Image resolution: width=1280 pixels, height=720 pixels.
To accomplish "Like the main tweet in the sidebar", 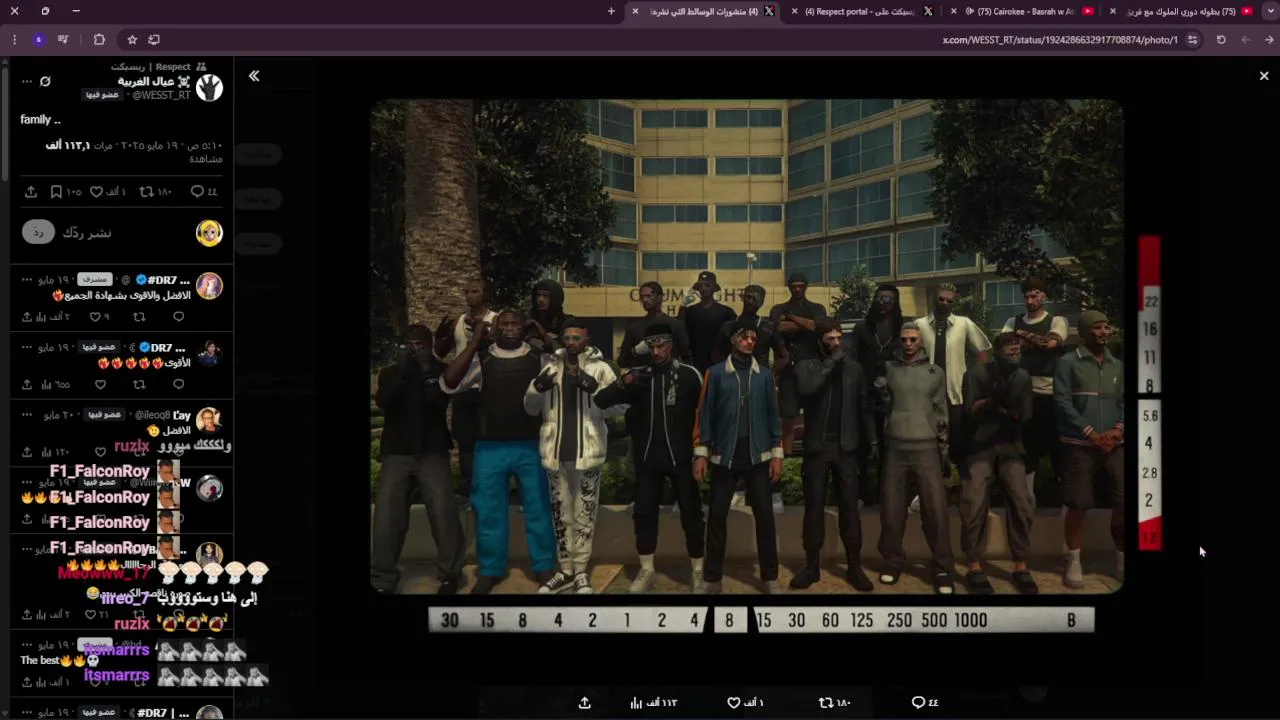I will coord(108,192).
